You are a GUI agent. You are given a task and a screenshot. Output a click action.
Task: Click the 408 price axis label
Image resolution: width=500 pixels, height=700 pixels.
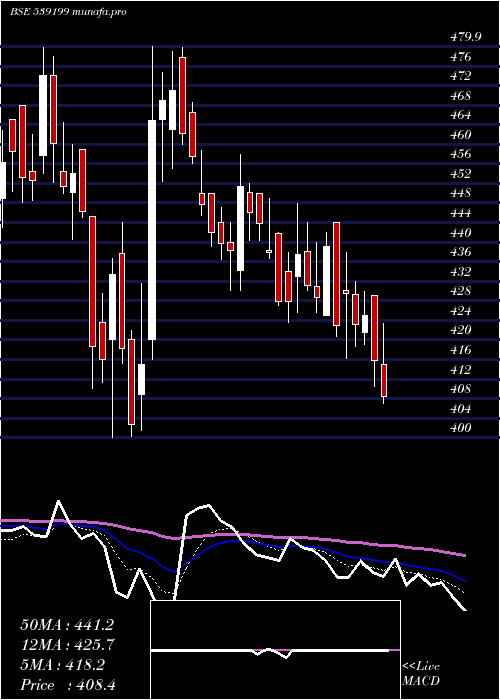point(460,389)
